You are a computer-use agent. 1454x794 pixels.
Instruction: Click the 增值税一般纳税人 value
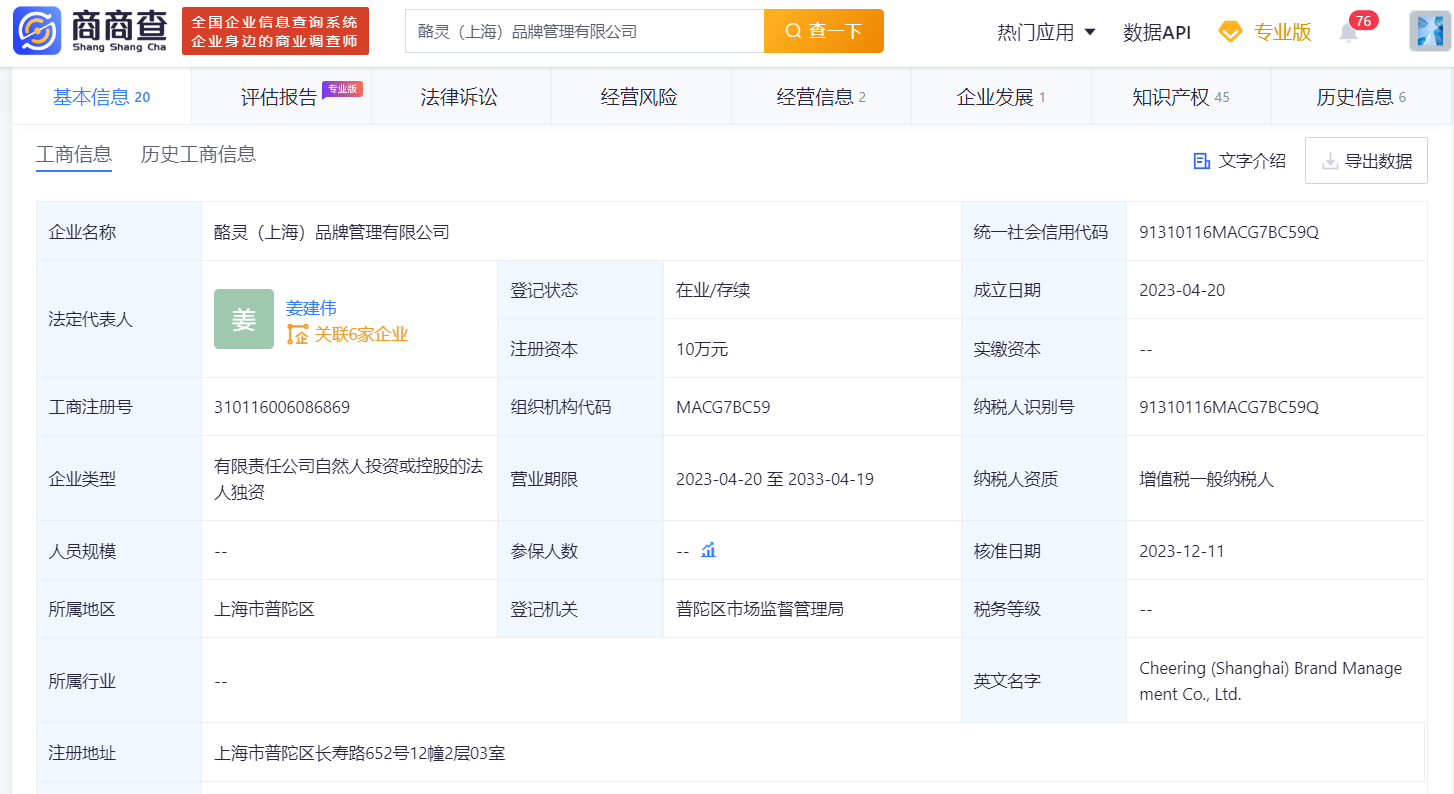point(1206,479)
